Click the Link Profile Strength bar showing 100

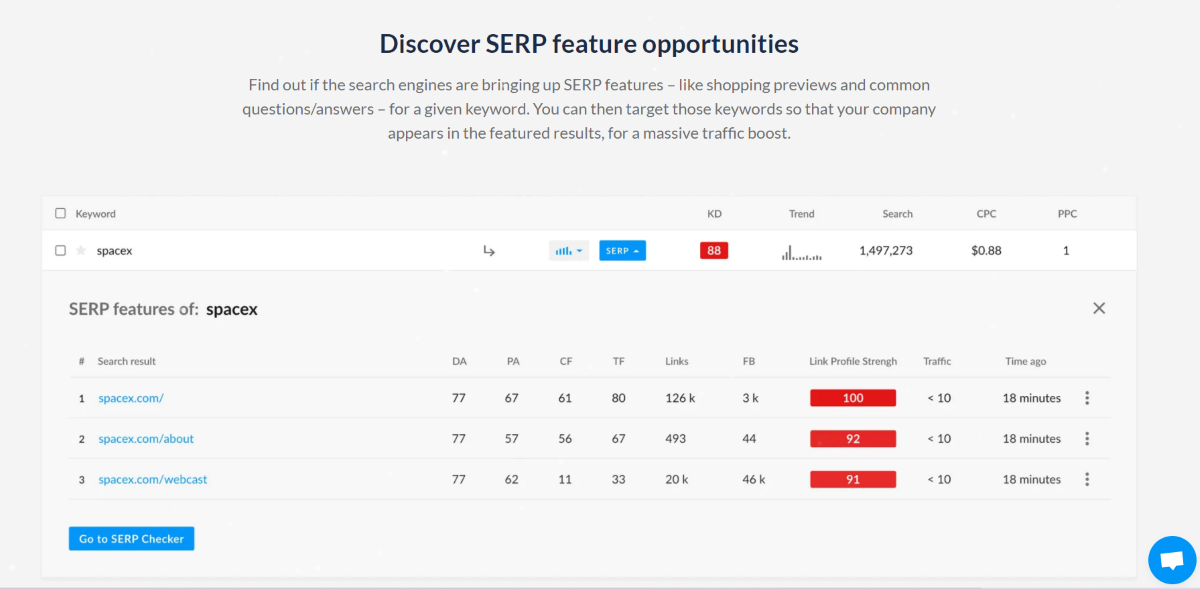pos(853,398)
